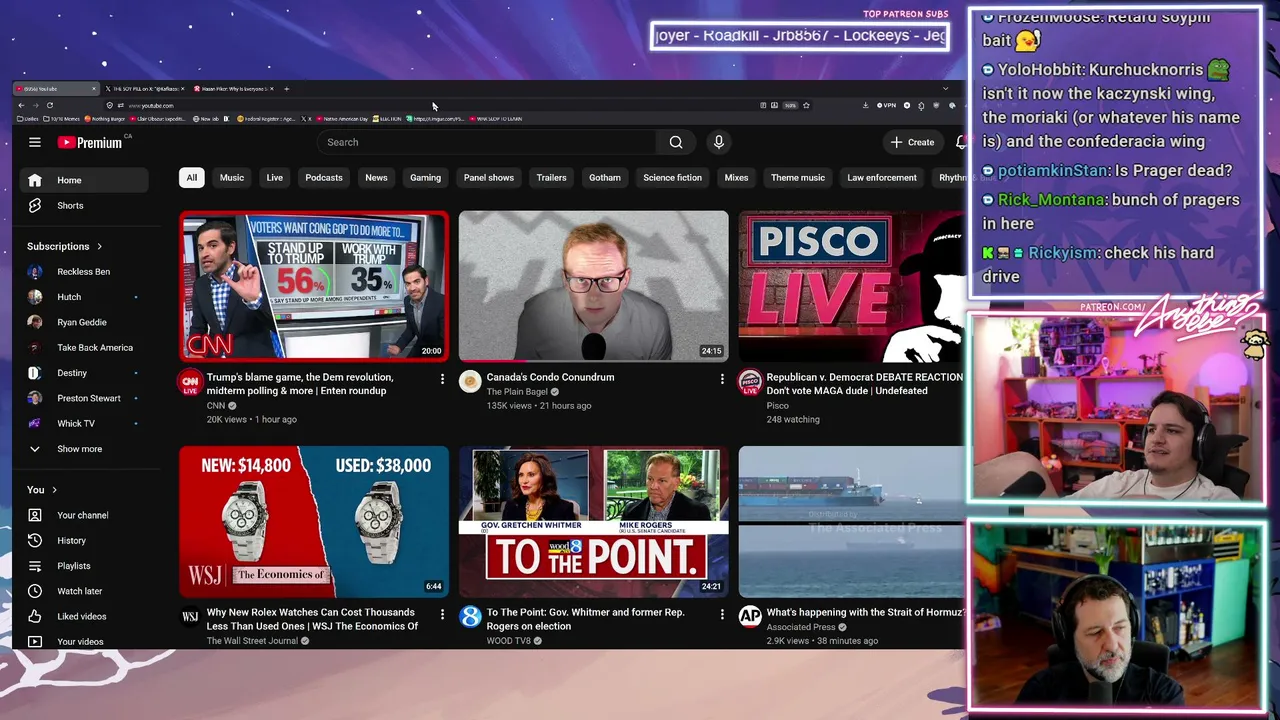Open watch History
Viewport: 1280px width, 720px height.
click(84, 540)
